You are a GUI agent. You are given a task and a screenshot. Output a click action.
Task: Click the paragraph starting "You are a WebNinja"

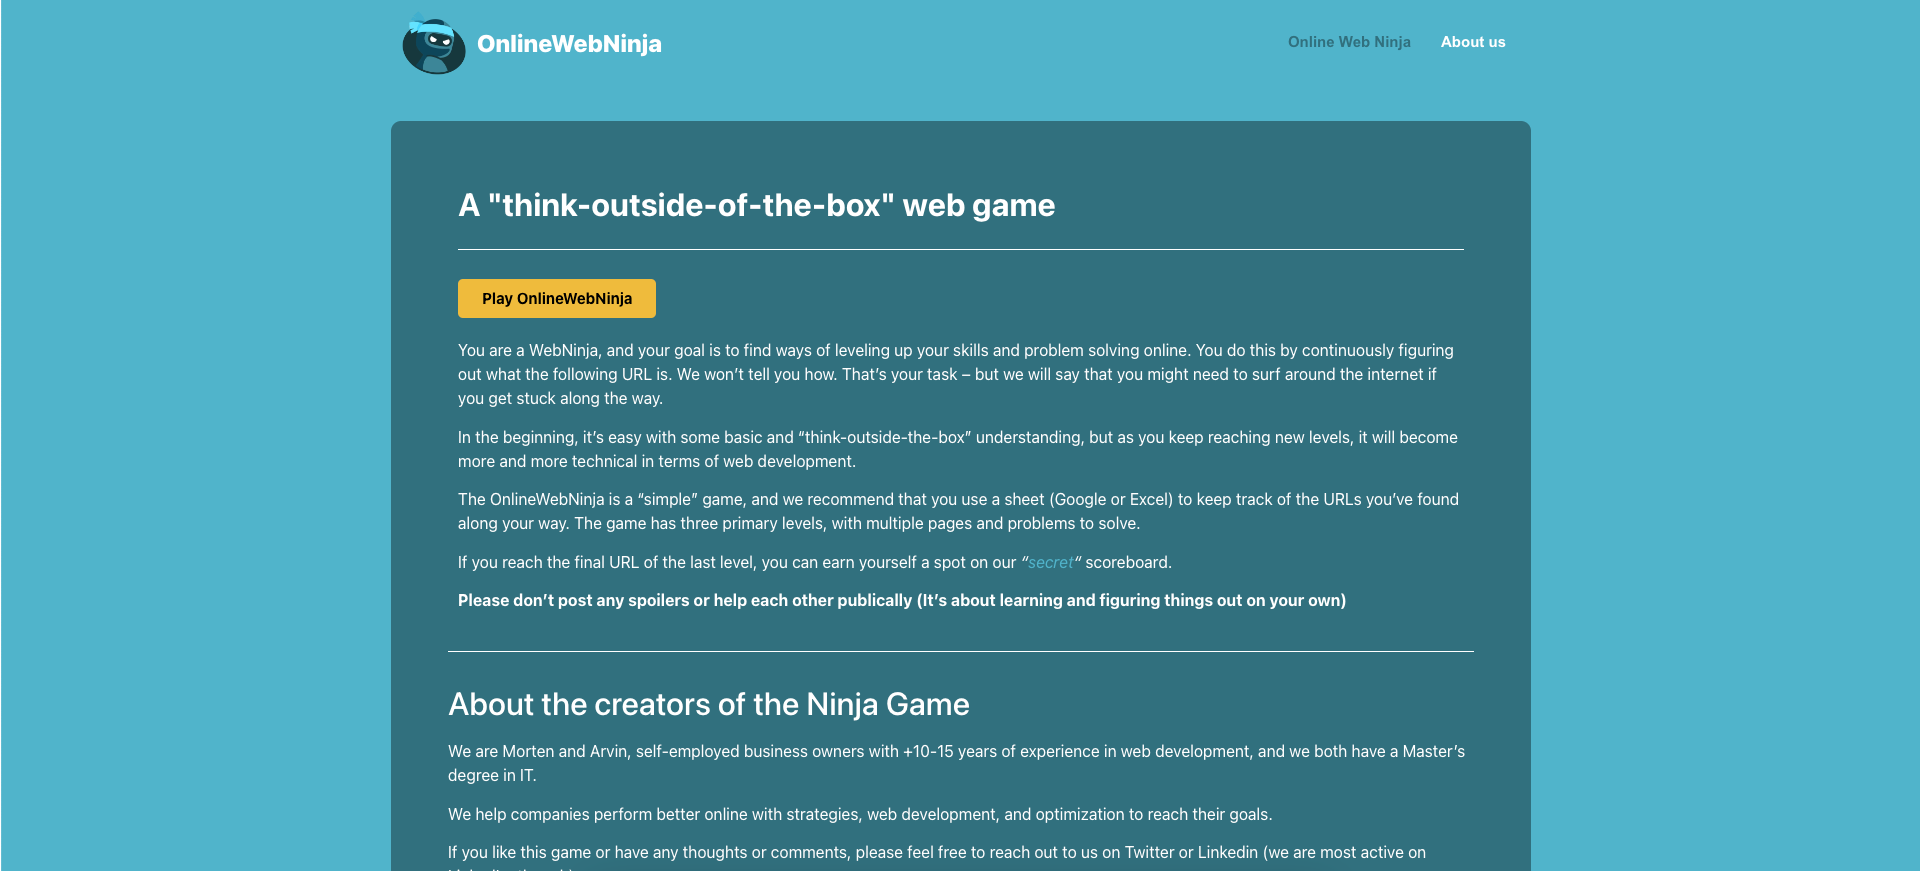coord(955,374)
